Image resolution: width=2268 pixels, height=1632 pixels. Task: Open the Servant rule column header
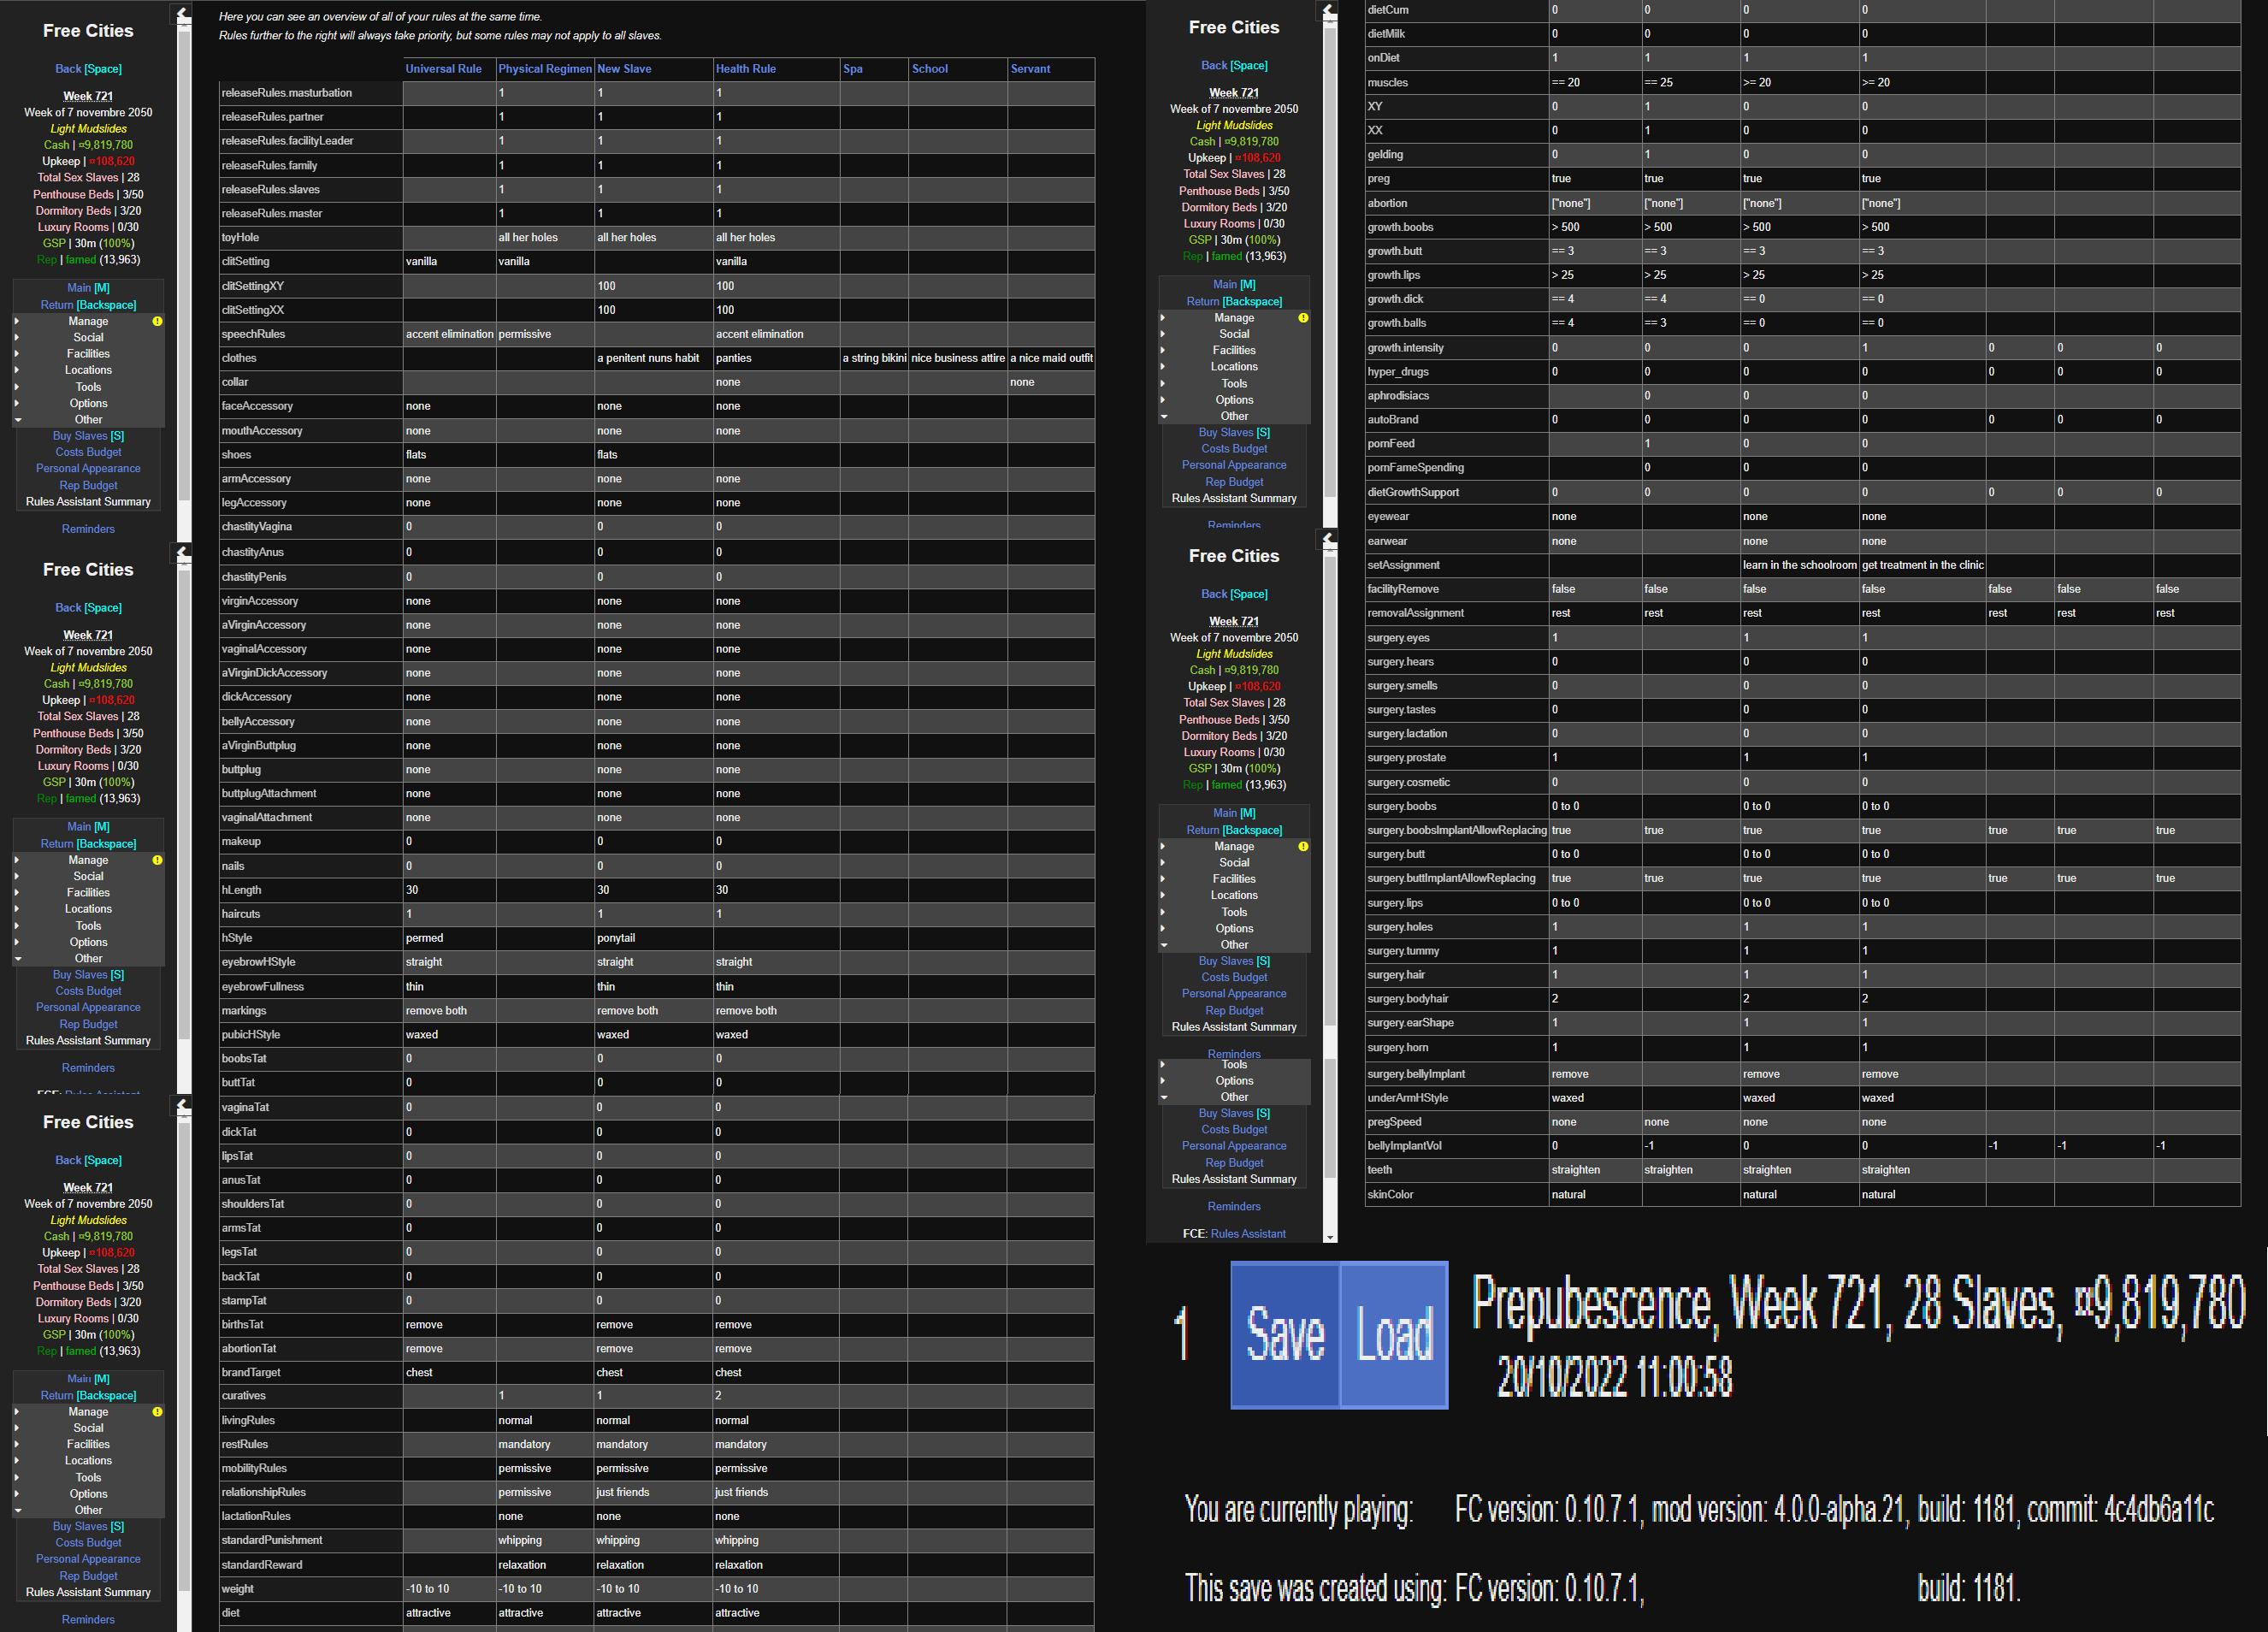(x=1030, y=69)
